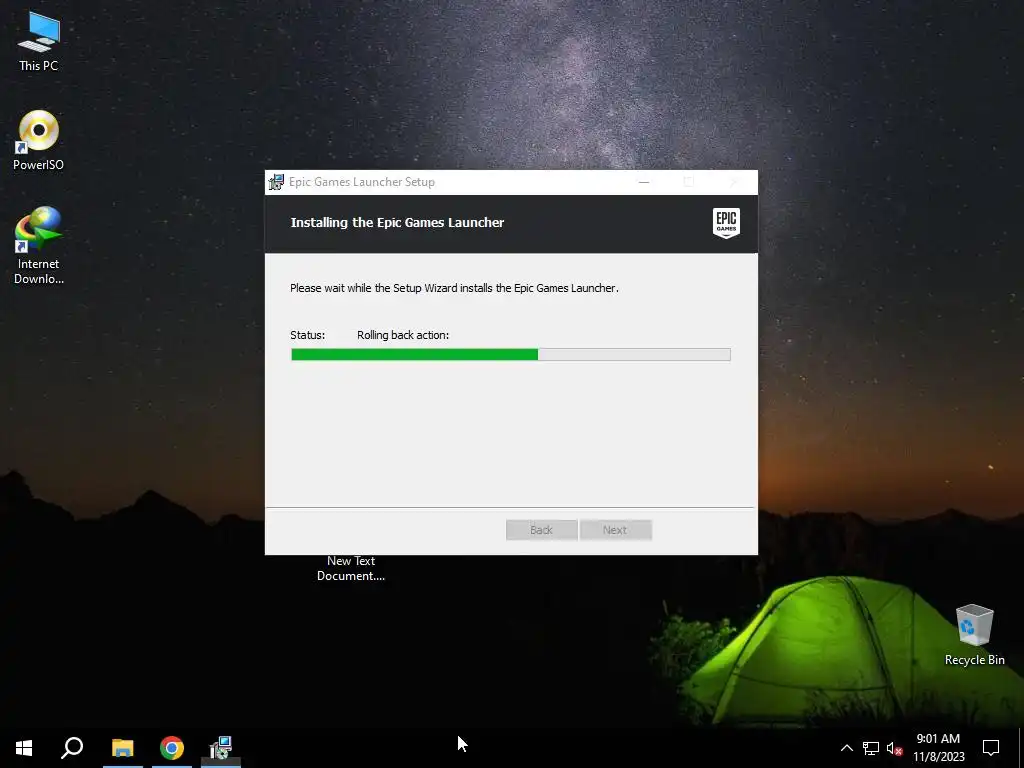Click the green installation progress bar

(x=511, y=355)
